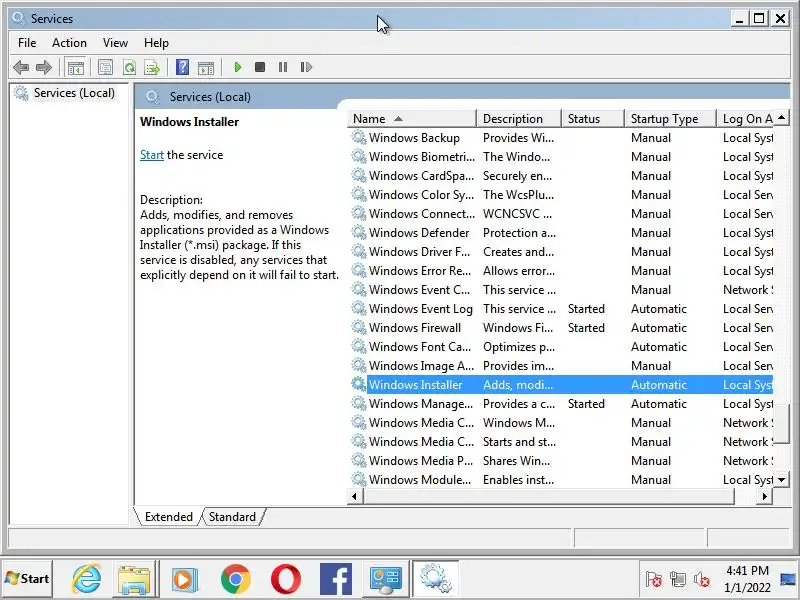The height and width of the screenshot is (600, 800).
Task: Select the Windows Error Re... service row
Action: (562, 270)
